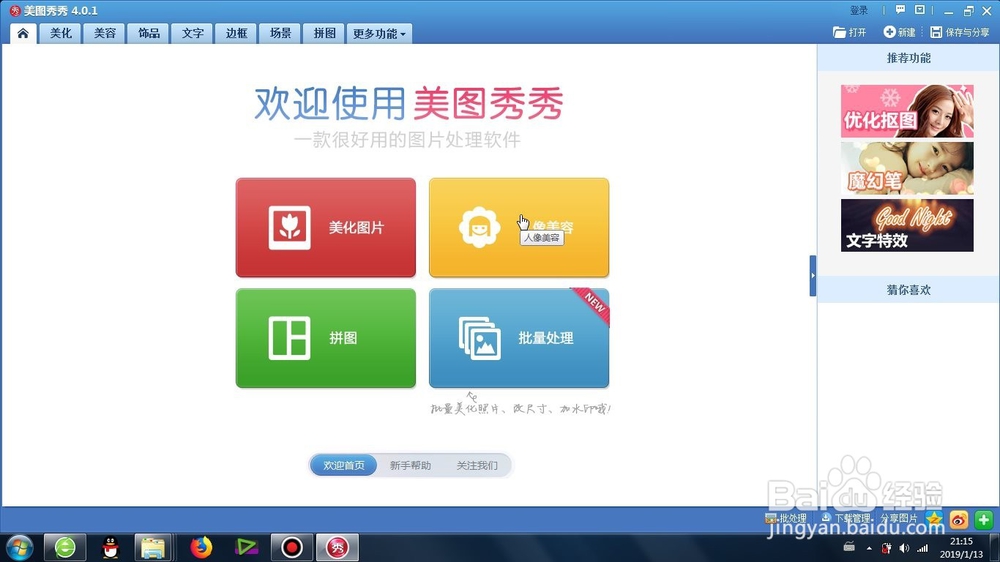Open the volume control in the system tray
The width and height of the screenshot is (1000, 562).
(x=904, y=548)
